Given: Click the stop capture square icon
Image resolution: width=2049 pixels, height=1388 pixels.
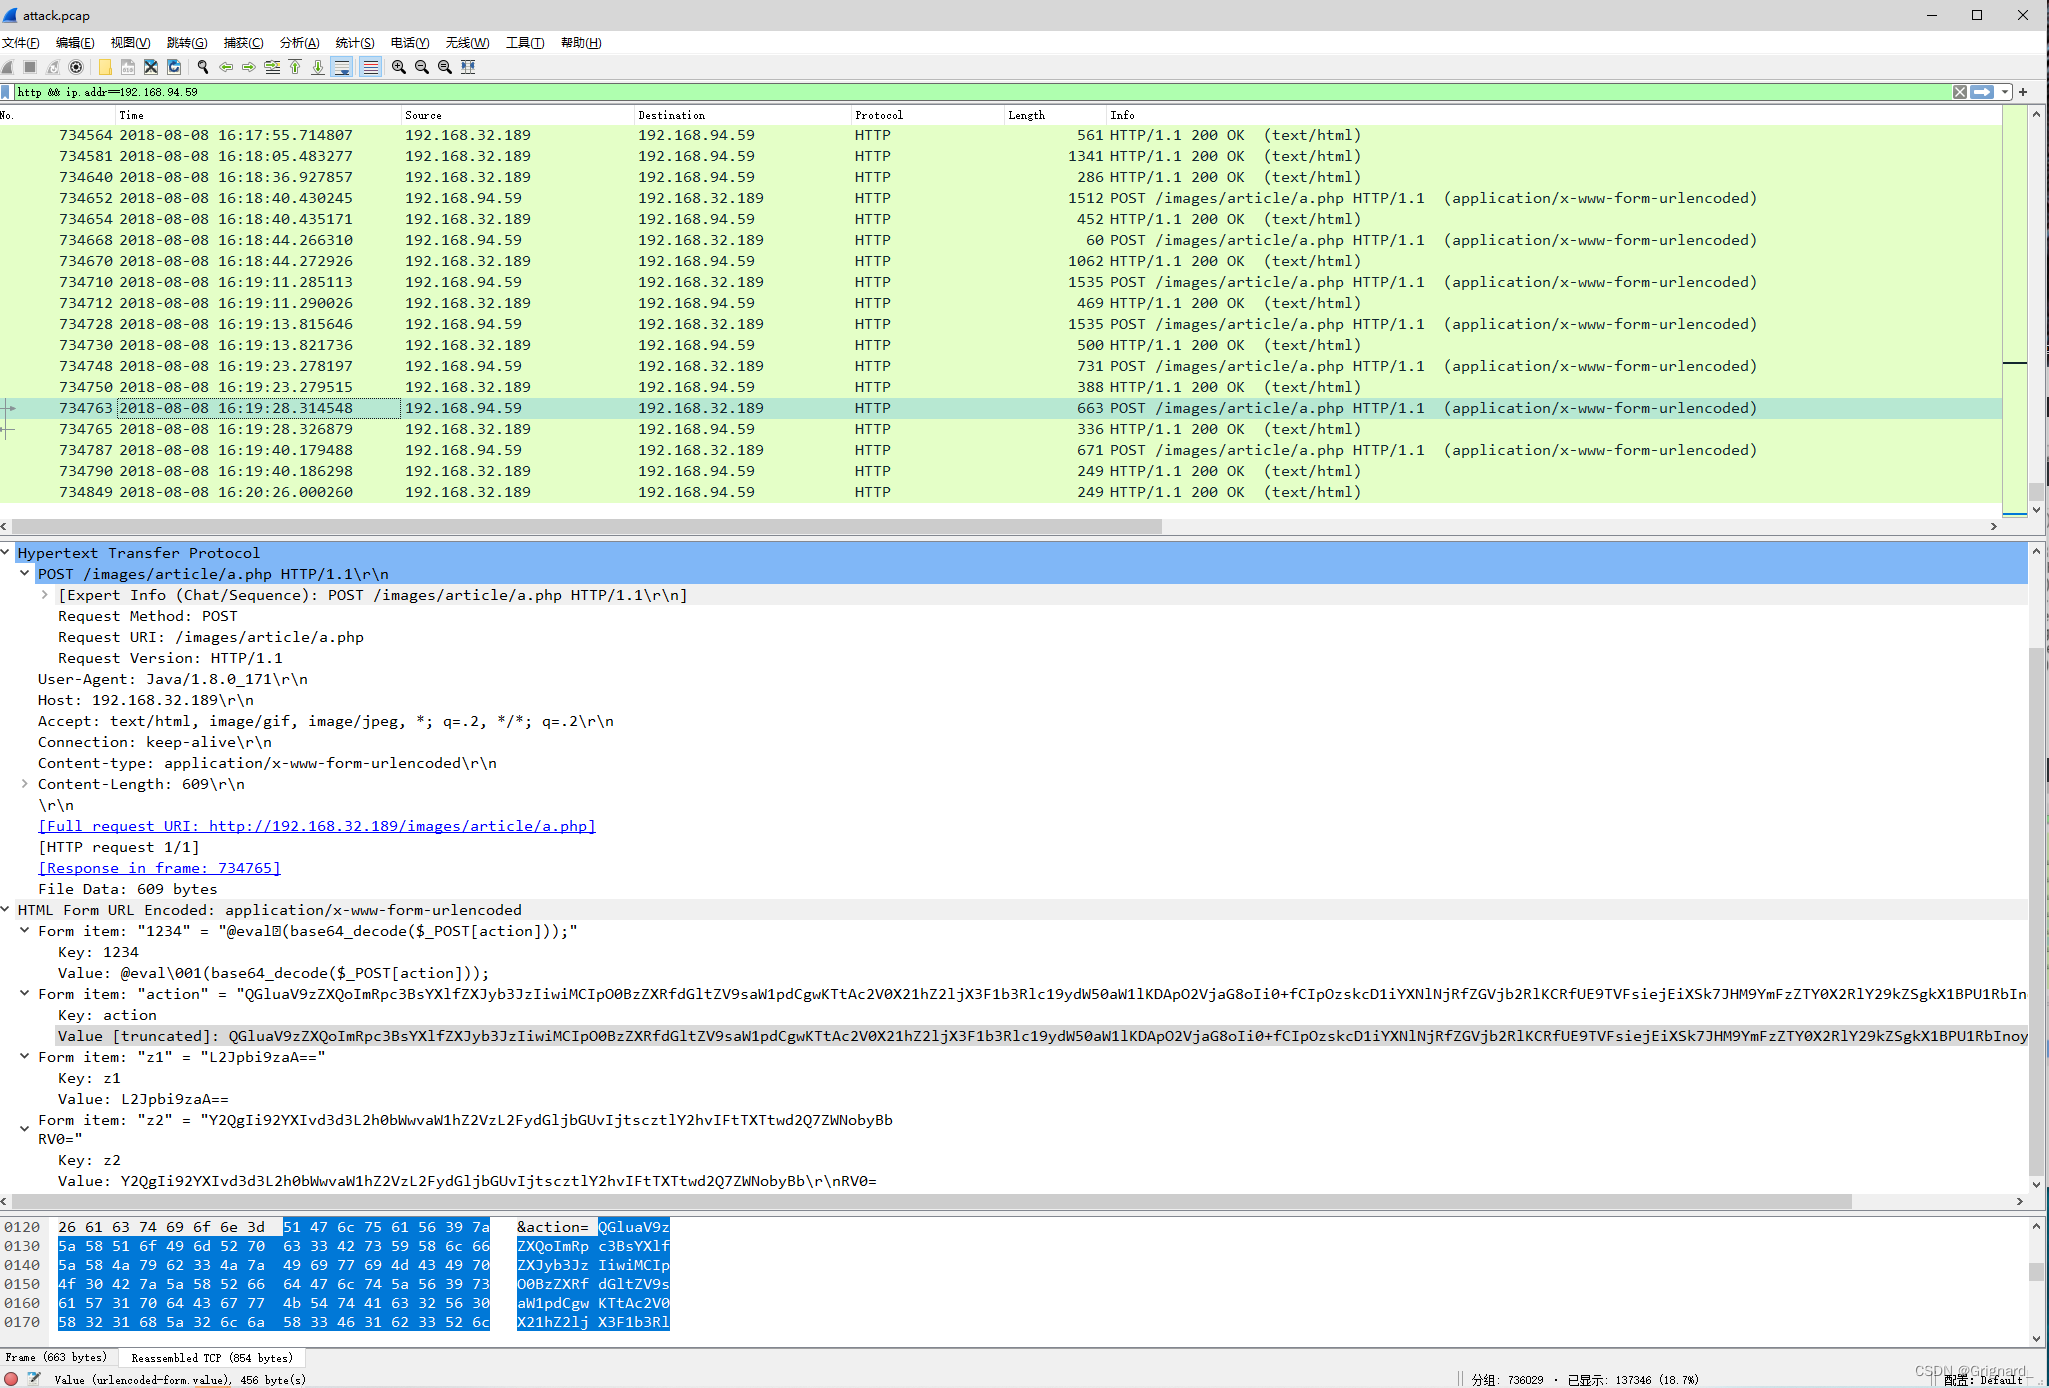Looking at the screenshot, I should 30,67.
